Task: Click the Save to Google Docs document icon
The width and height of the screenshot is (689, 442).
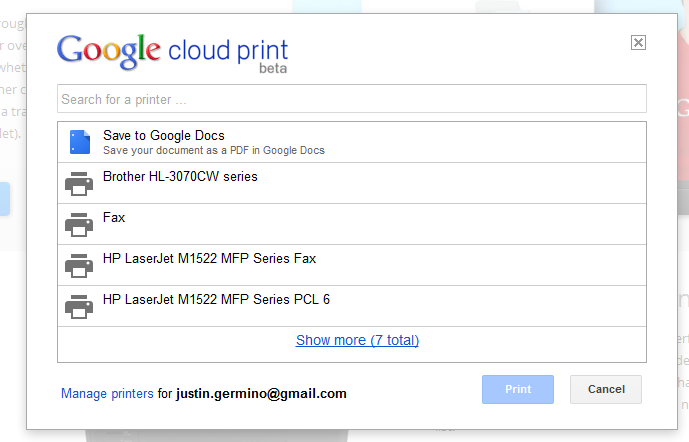Action: point(80,142)
